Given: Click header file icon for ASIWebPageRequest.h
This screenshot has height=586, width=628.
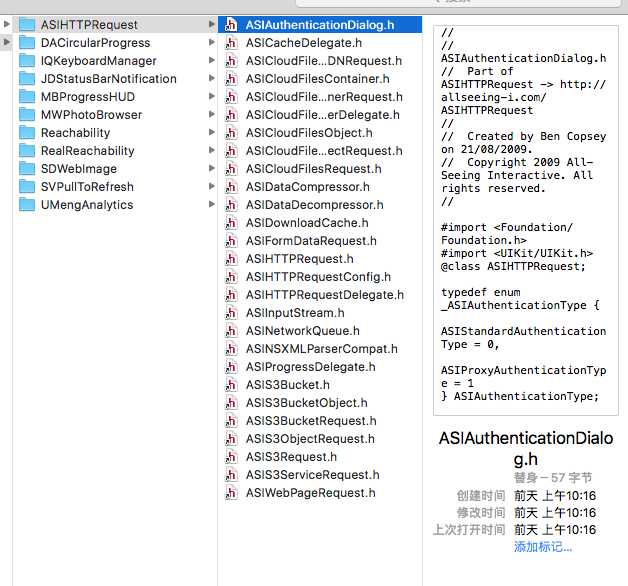Looking at the screenshot, I should pos(231,493).
